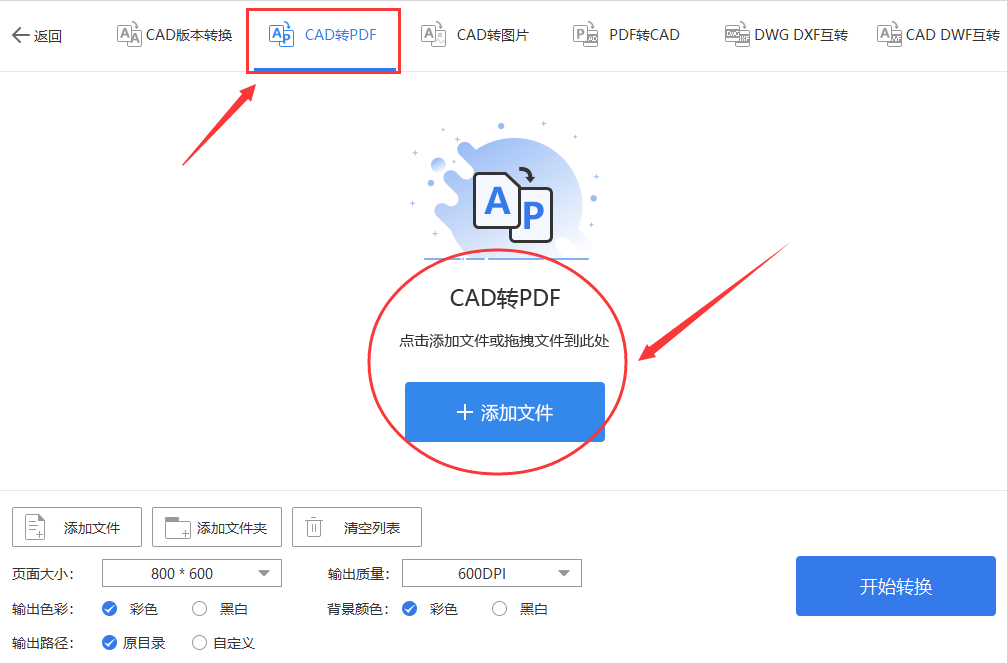Click the bottom toolbar 添加文件 button
Viewport: 1007px width, 663px height.
pyautogui.click(x=76, y=527)
